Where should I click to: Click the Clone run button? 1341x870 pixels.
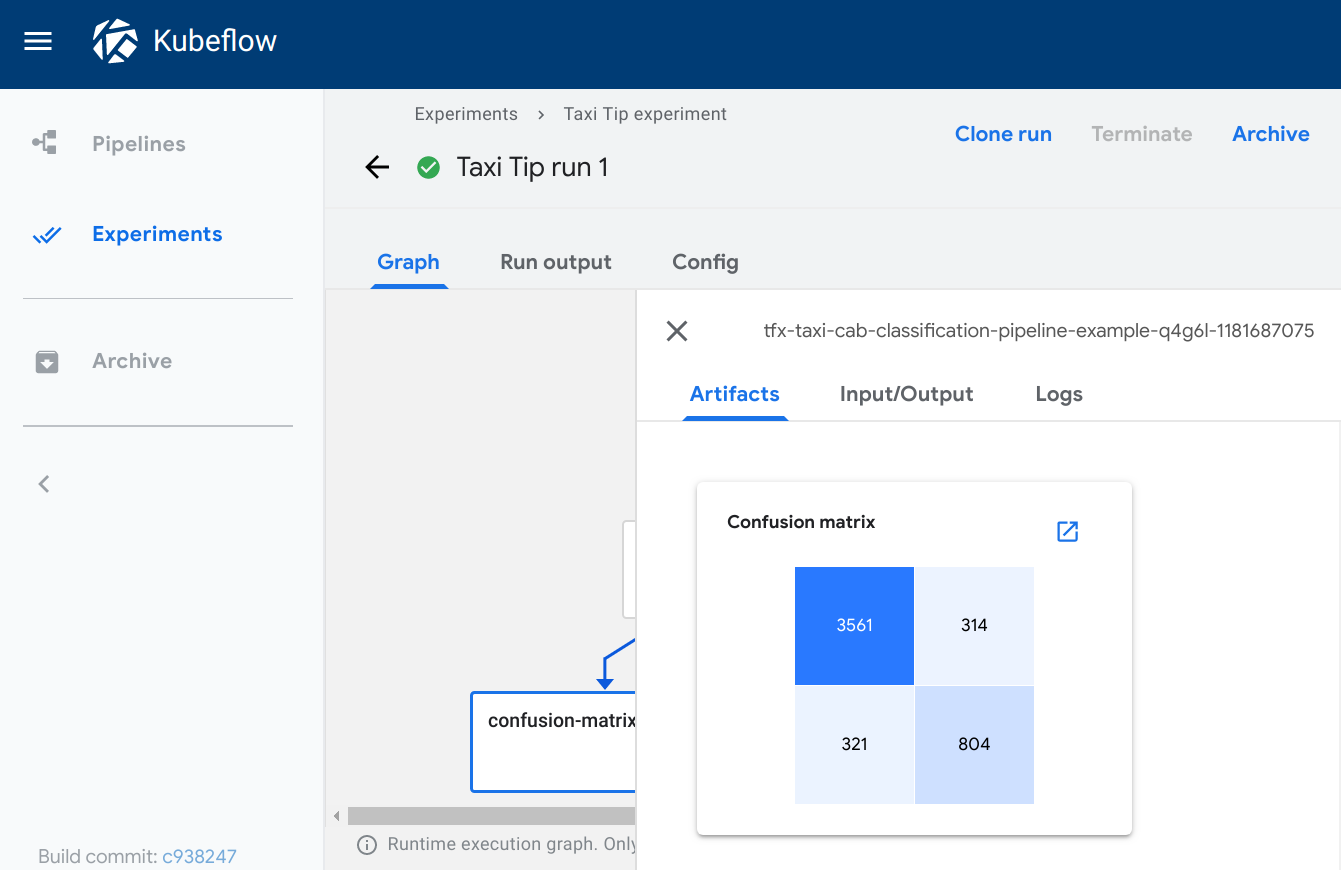point(1003,134)
